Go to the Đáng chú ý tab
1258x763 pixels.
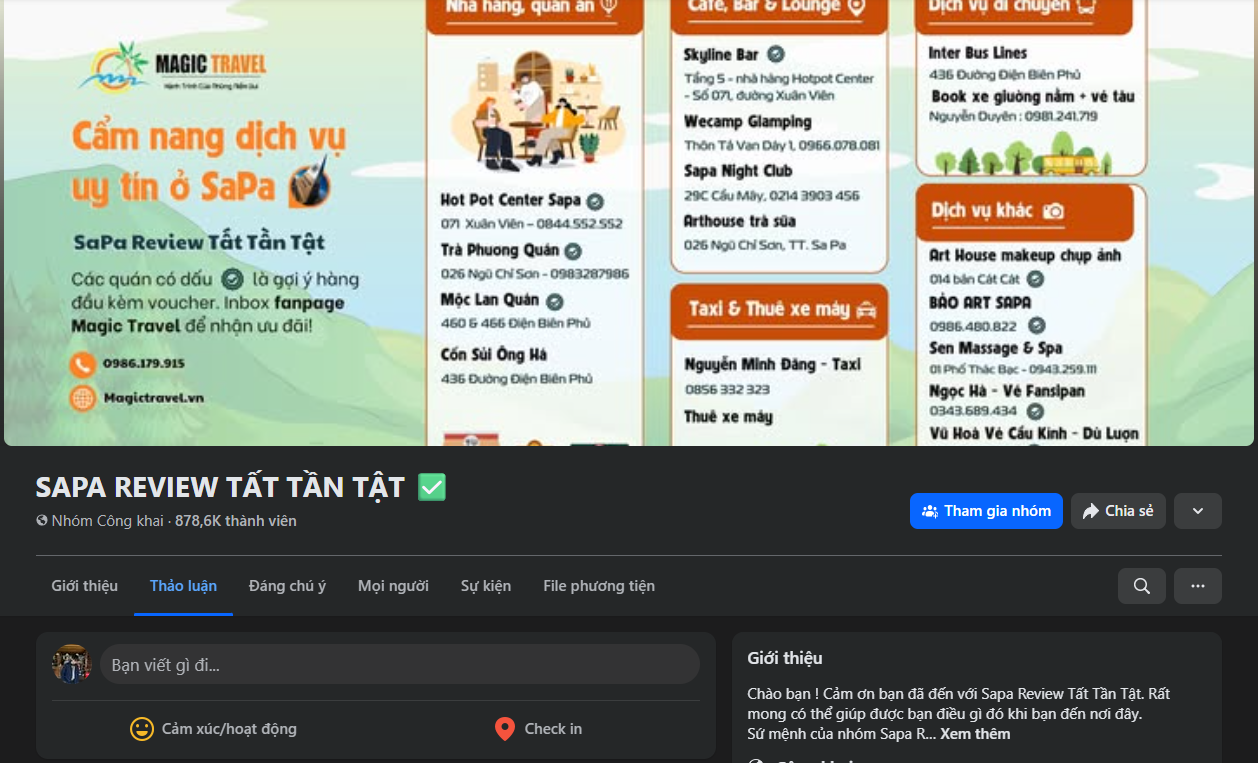[x=288, y=586]
